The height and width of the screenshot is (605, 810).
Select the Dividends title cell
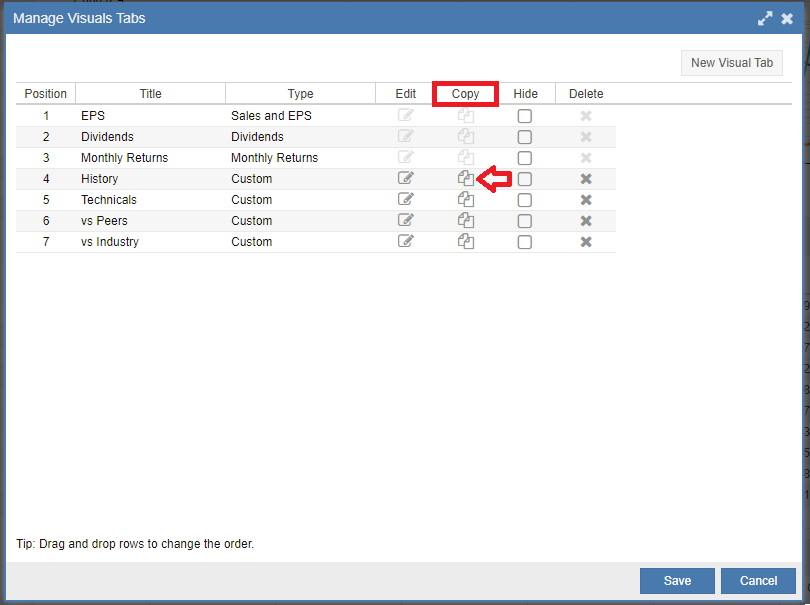tap(150, 137)
